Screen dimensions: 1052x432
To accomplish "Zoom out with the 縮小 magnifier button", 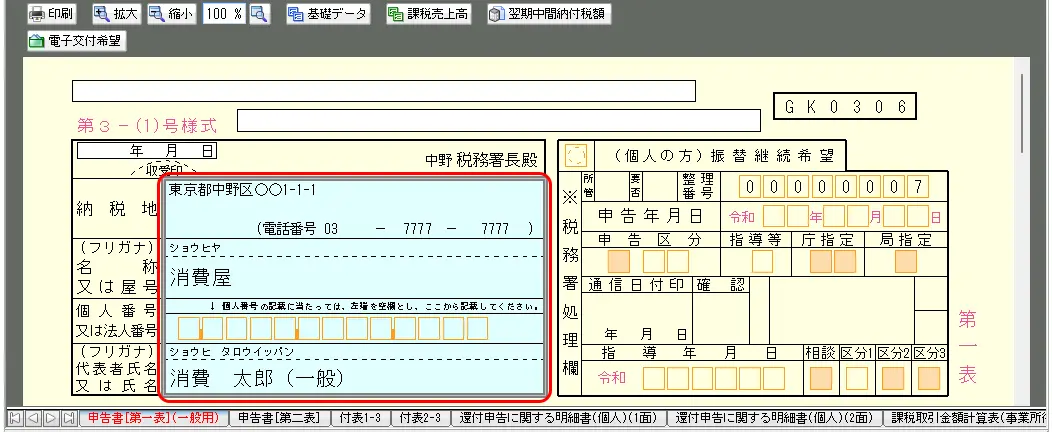I will point(171,14).
